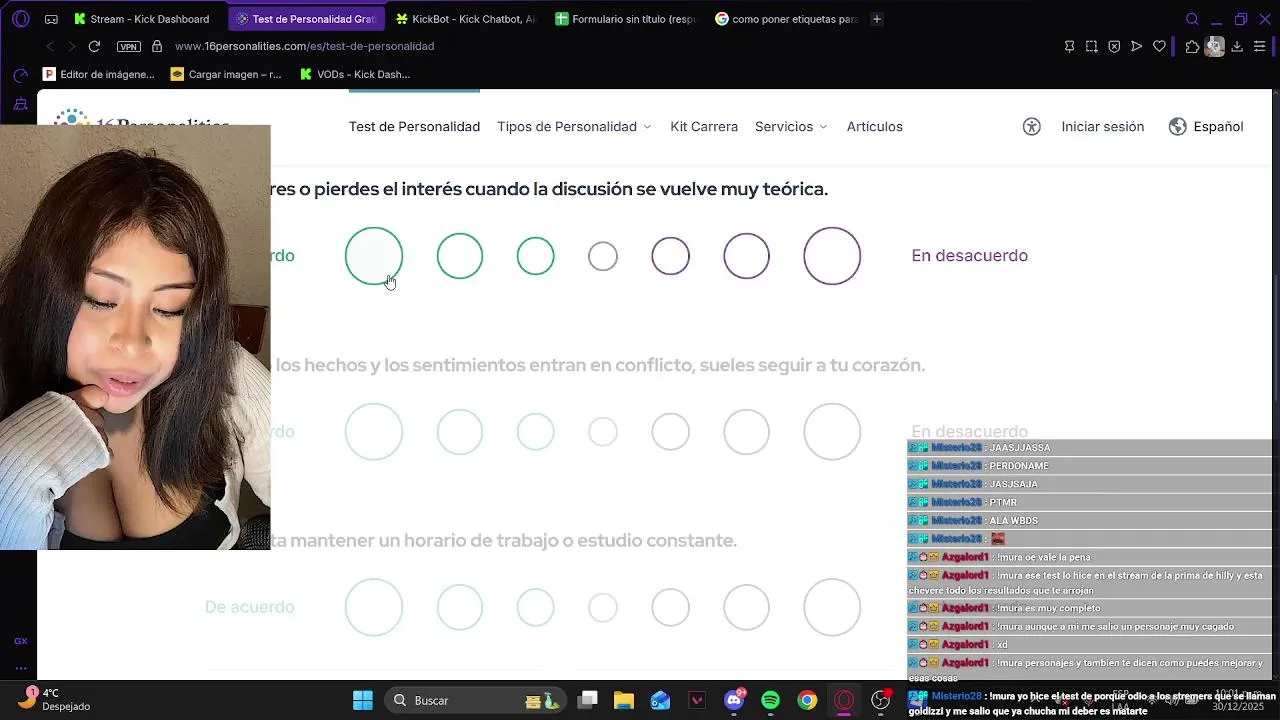Select strongest disagree circle for teórica question

point(832,256)
